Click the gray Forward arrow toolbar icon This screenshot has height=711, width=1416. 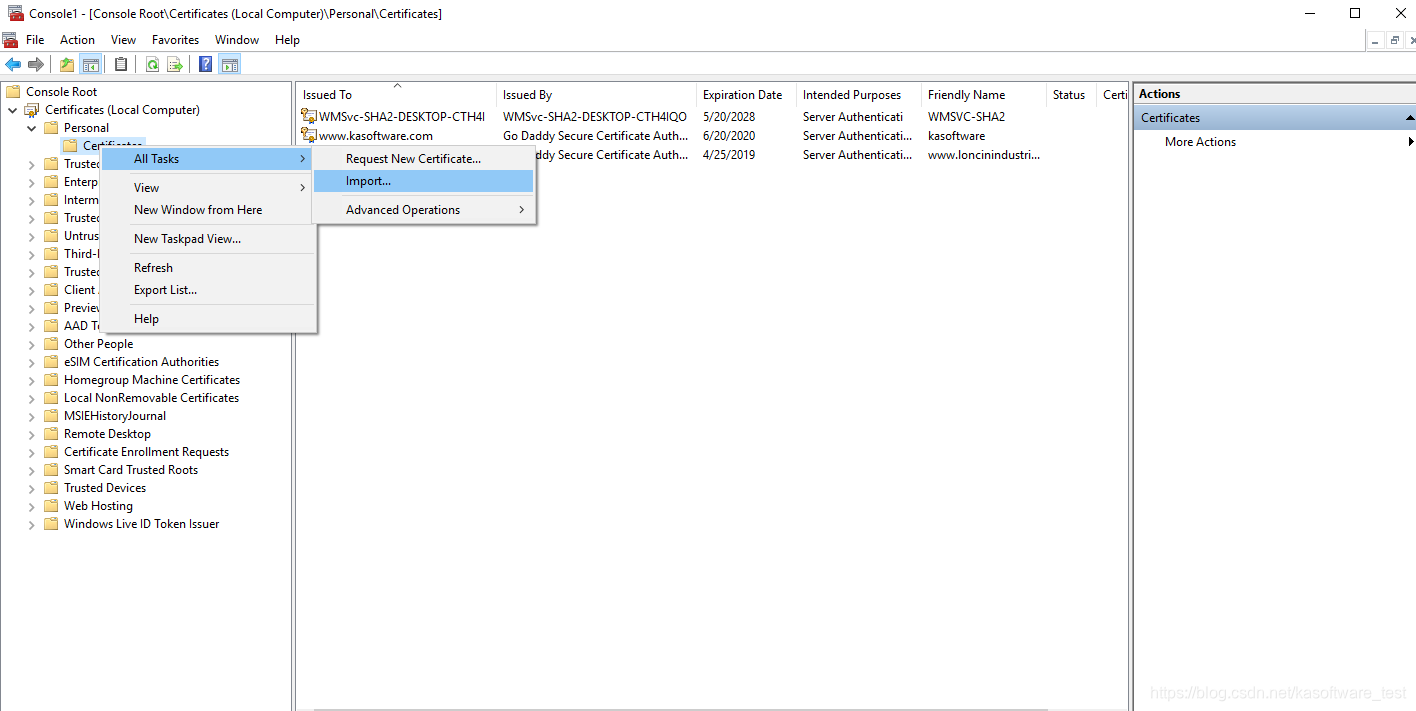click(36, 65)
